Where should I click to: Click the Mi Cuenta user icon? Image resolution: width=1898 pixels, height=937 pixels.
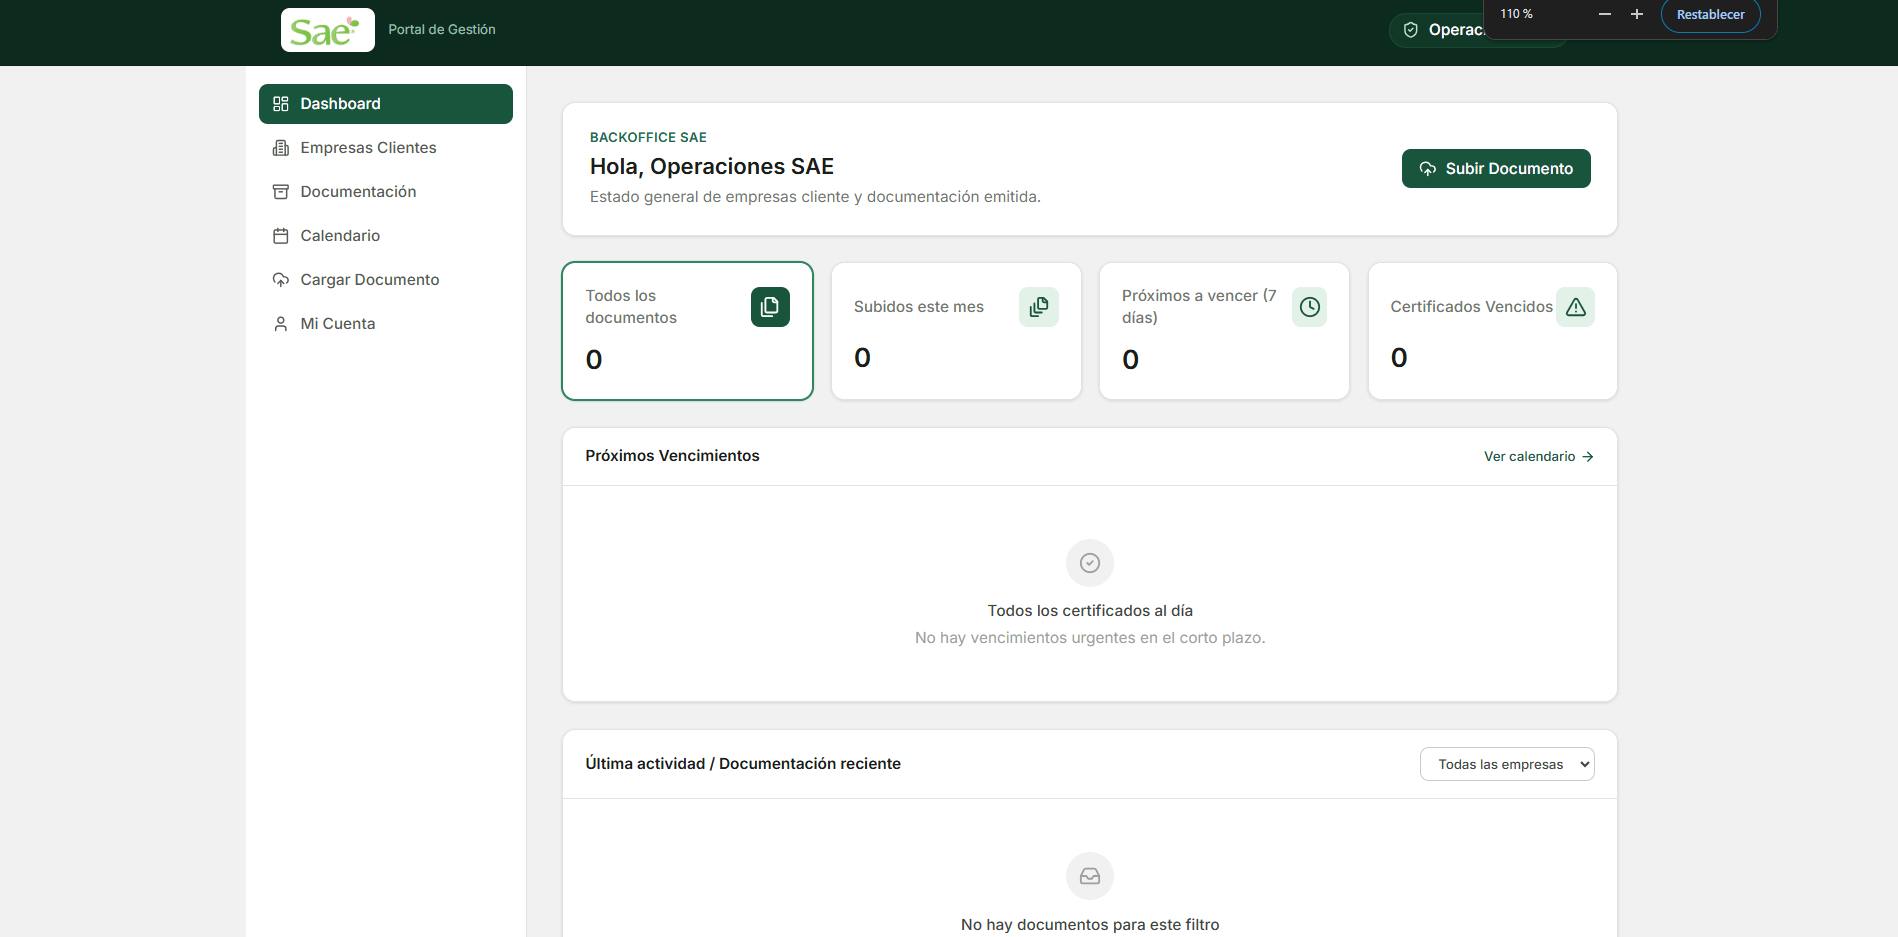281,324
